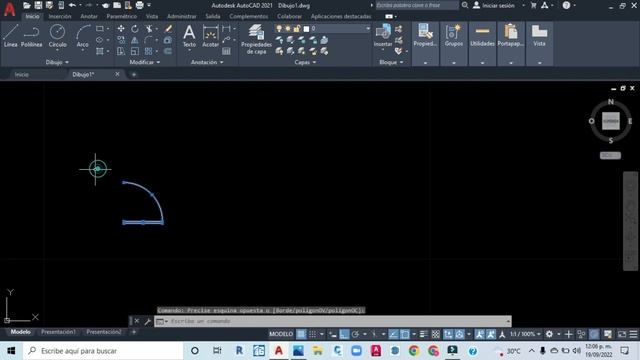The width and height of the screenshot is (640, 360).
Task: Toggle 2D object snap in status bar
Action: tap(404, 334)
